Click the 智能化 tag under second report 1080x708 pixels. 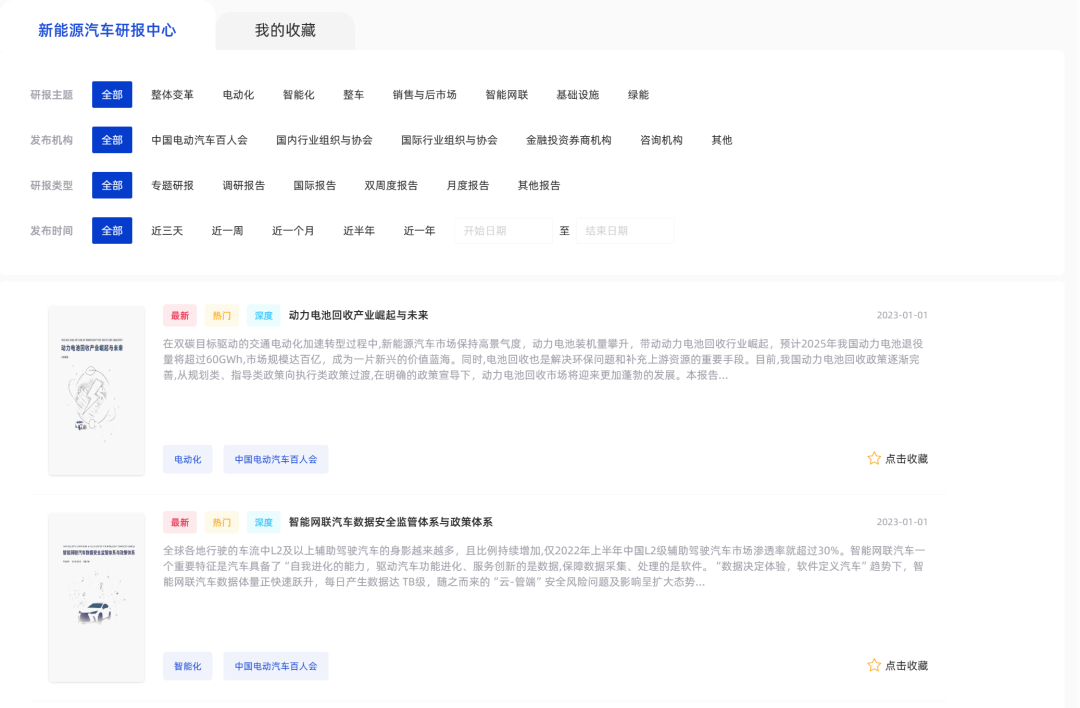click(188, 666)
